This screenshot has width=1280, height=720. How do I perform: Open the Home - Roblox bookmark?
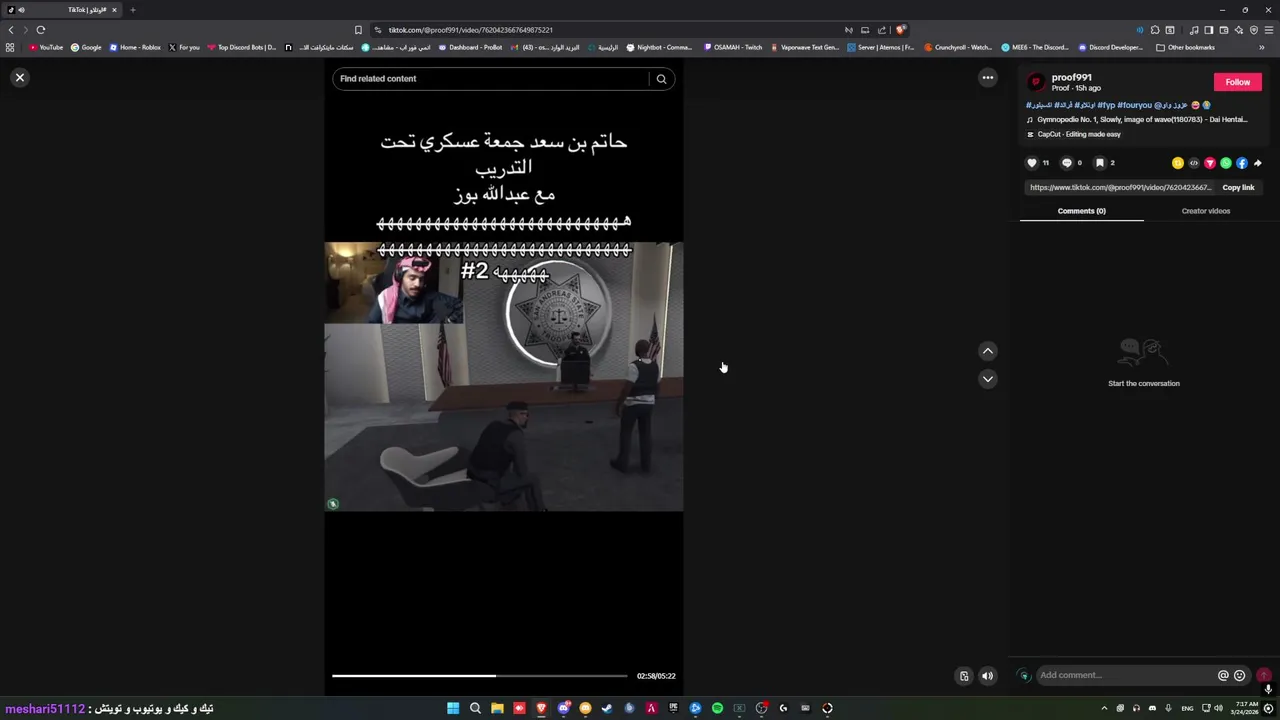pyautogui.click(x=135, y=47)
